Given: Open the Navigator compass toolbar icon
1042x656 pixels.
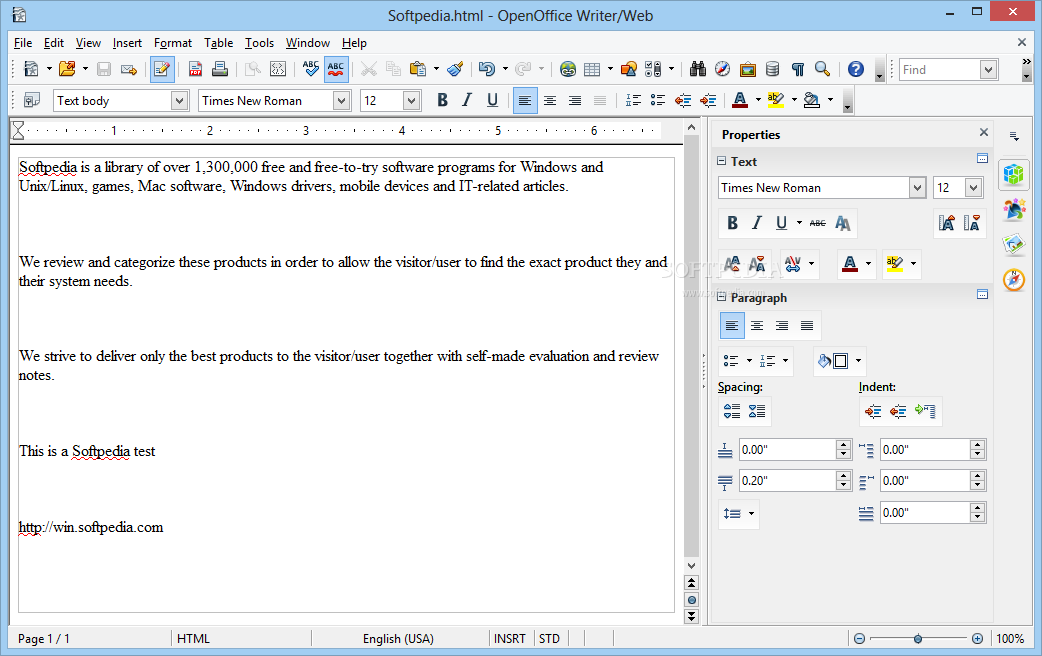Looking at the screenshot, I should 722,69.
